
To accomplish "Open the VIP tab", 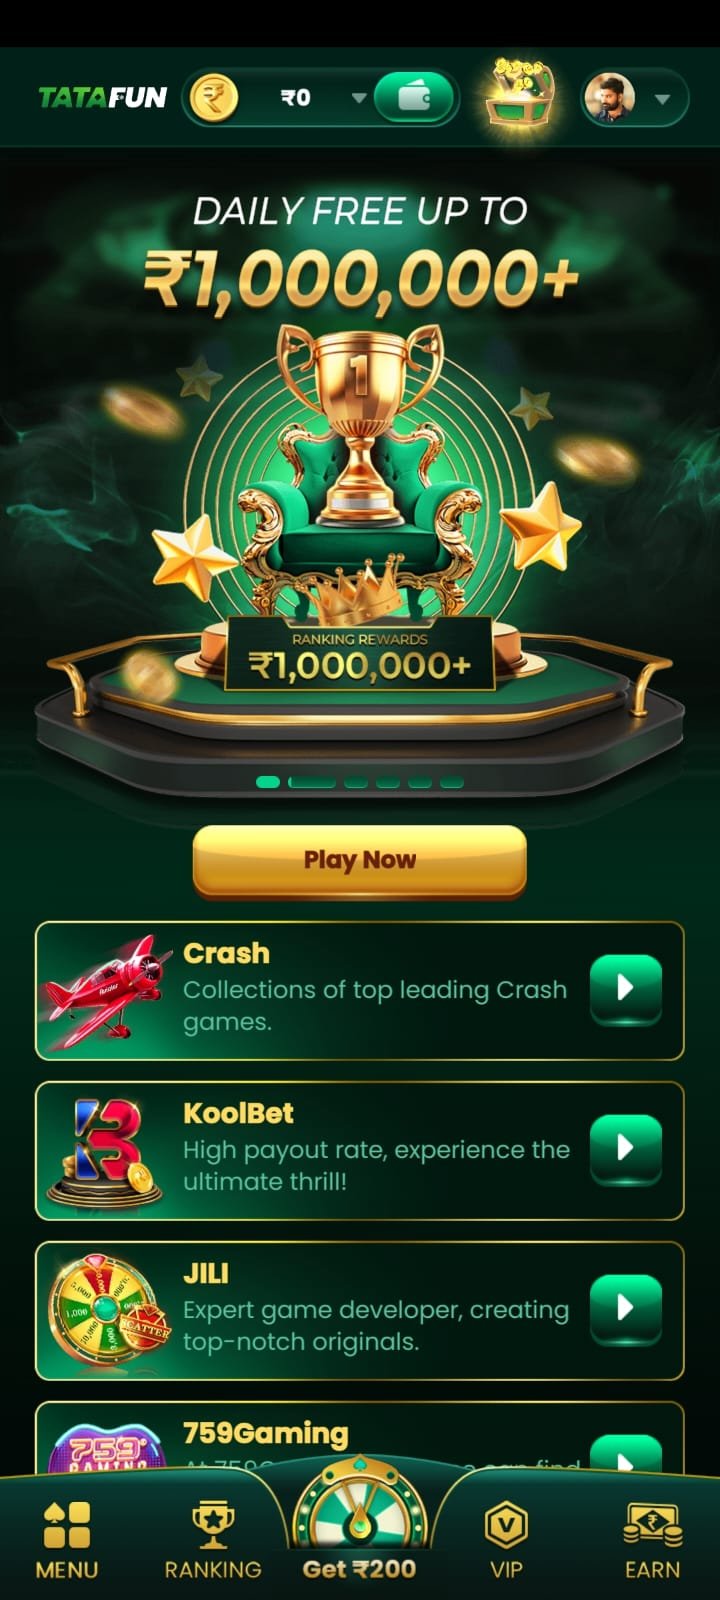I will (x=506, y=1539).
